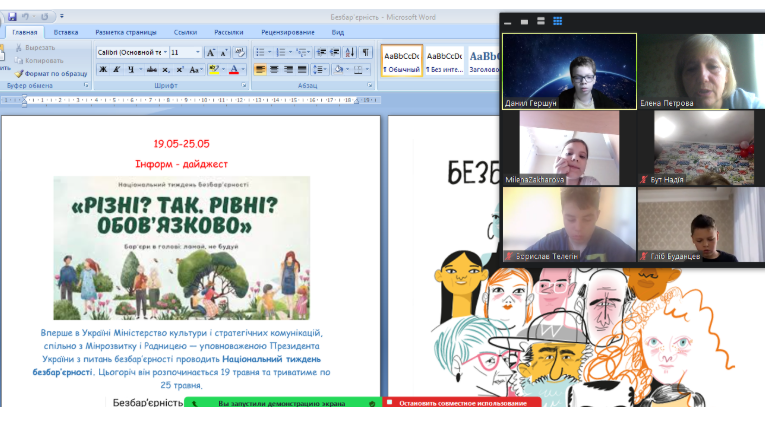
Task: Toggle strikethrough formatting
Action: click(152, 70)
